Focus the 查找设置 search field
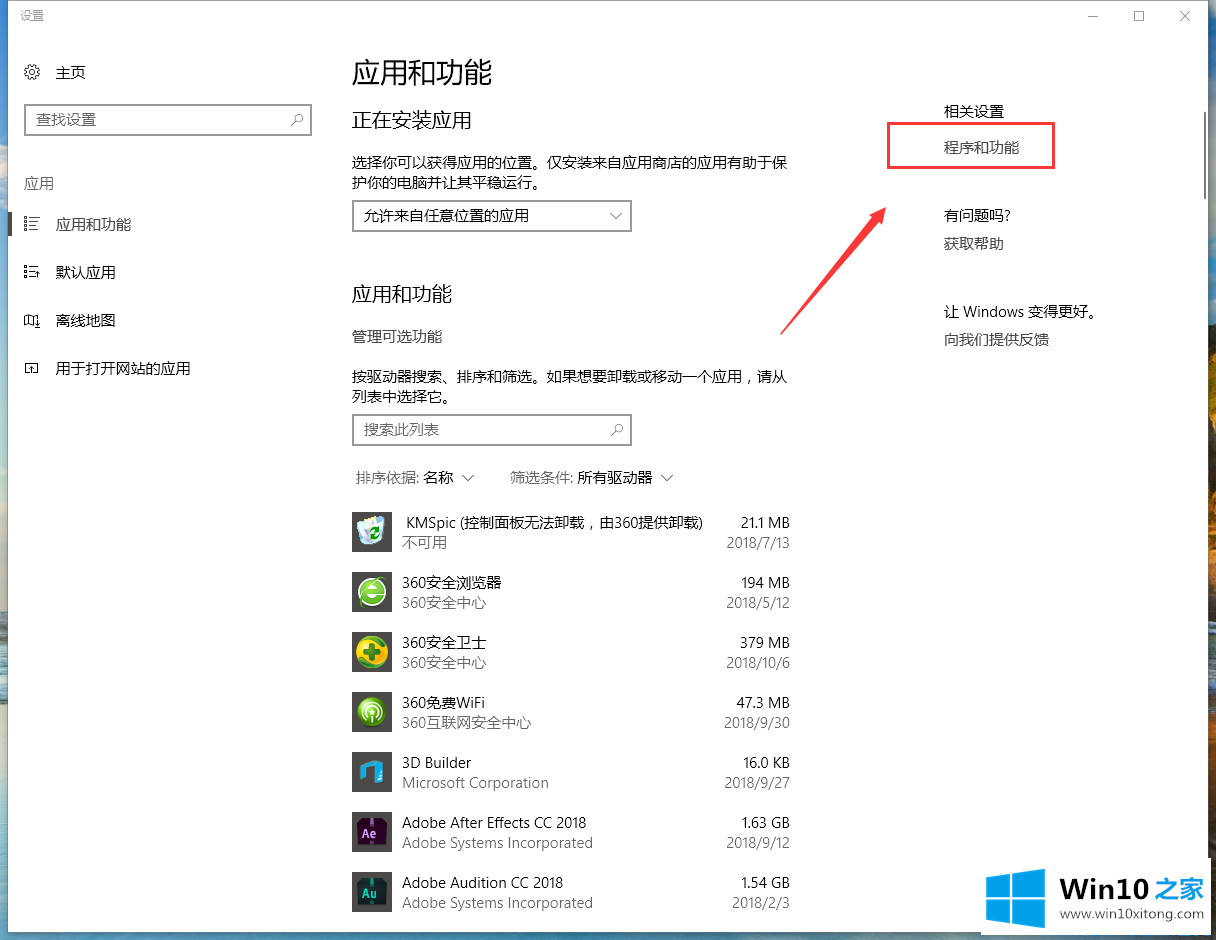This screenshot has height=940, width=1216. [168, 119]
